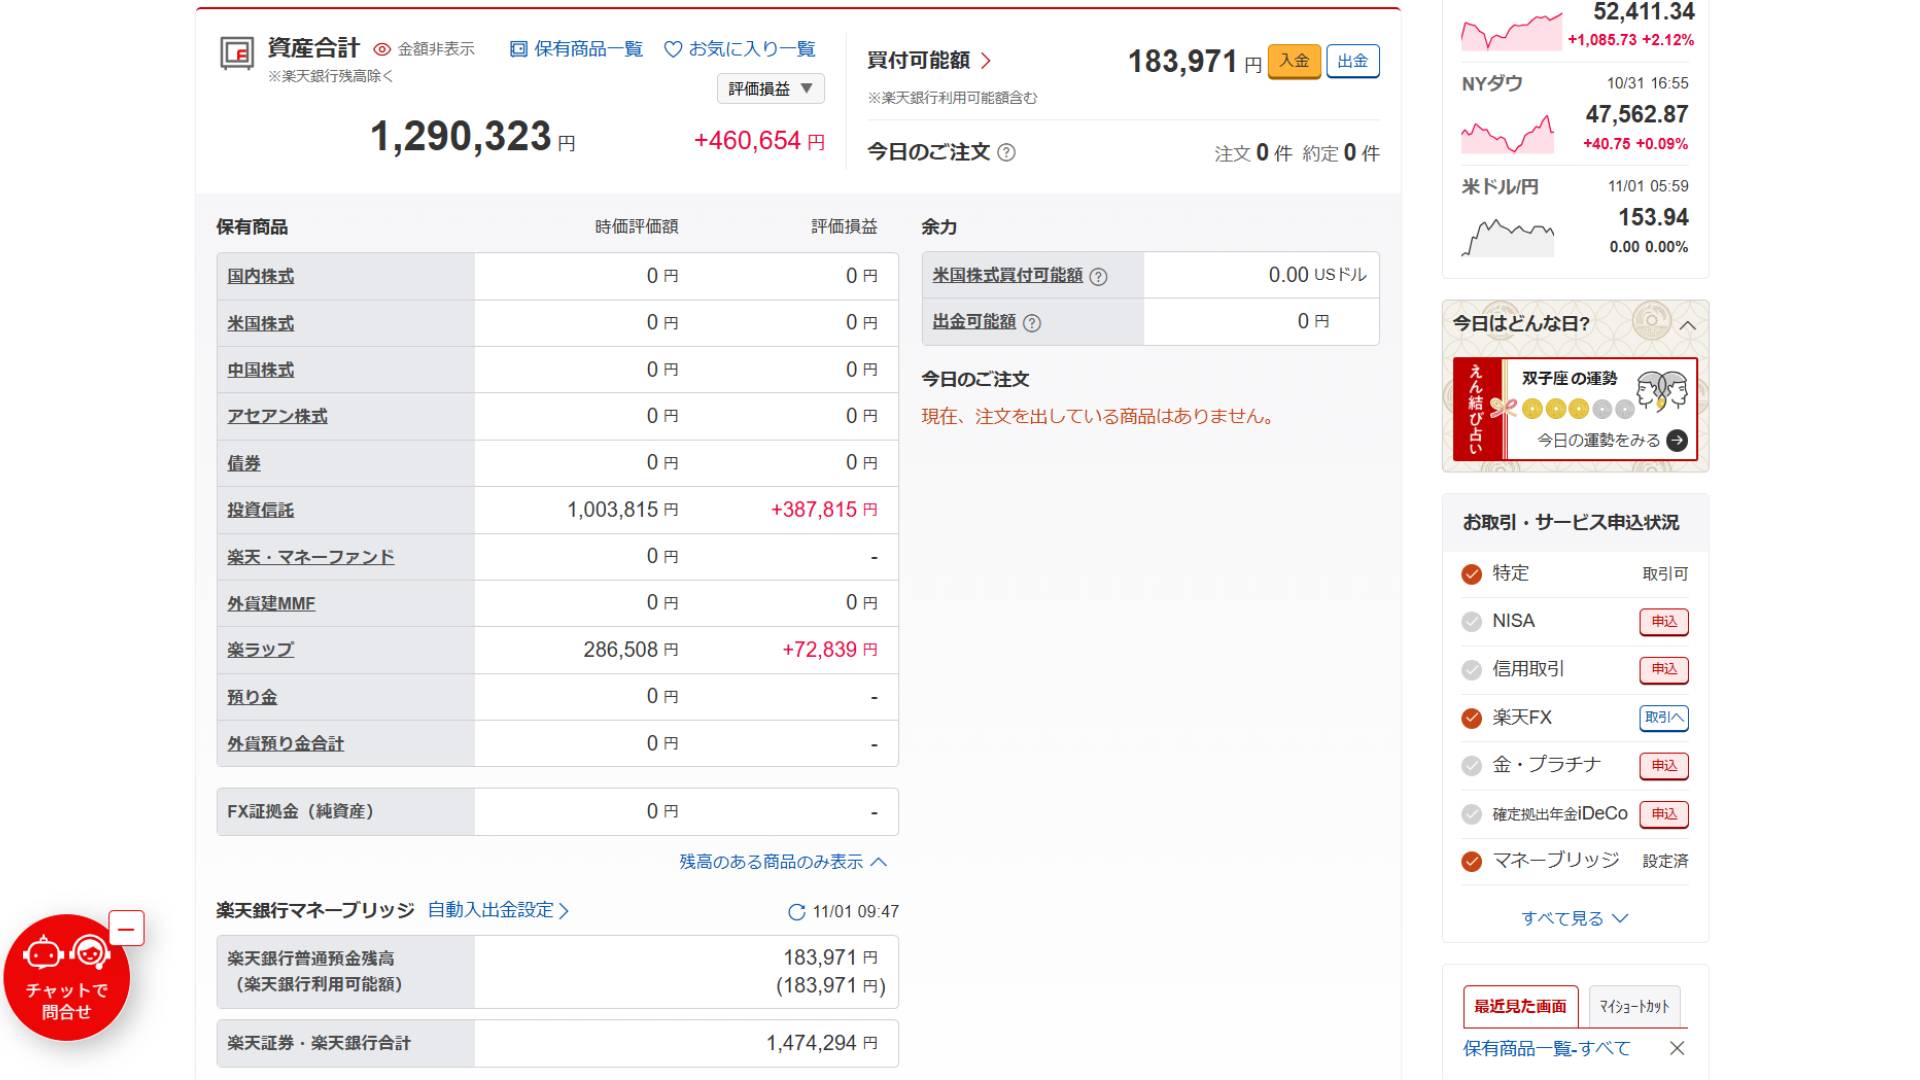The image size is (1920, 1080).
Task: Switch to the マイショートカット tab
Action: coord(1634,1006)
